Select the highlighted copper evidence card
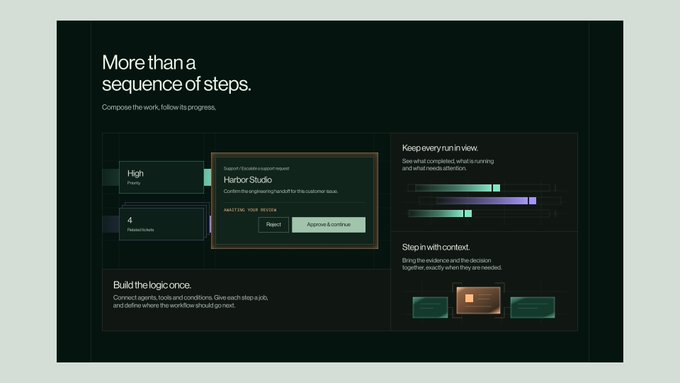Screen dimensions: 680x383 [x=478, y=300]
